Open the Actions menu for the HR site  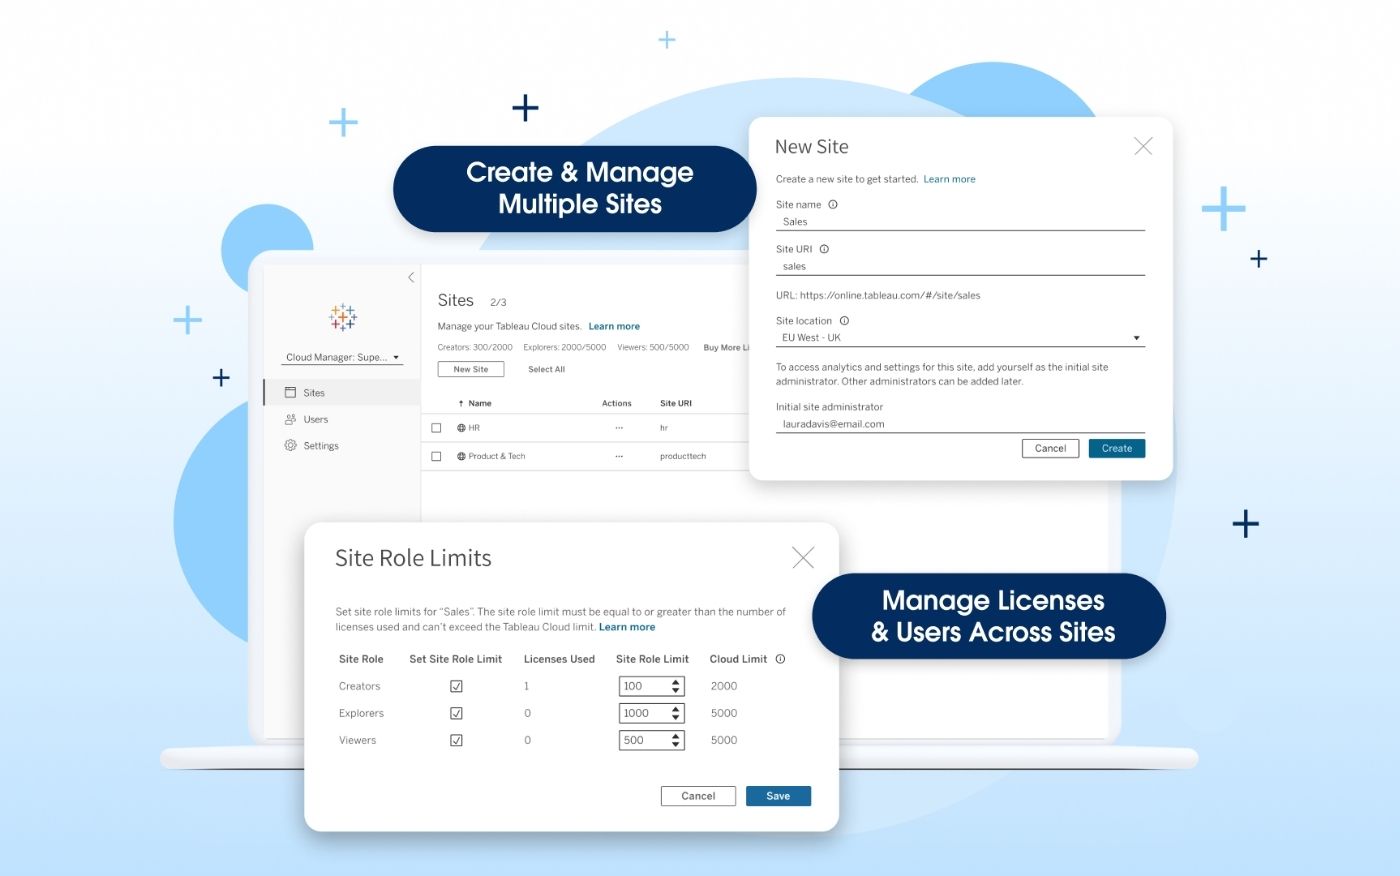(617, 427)
